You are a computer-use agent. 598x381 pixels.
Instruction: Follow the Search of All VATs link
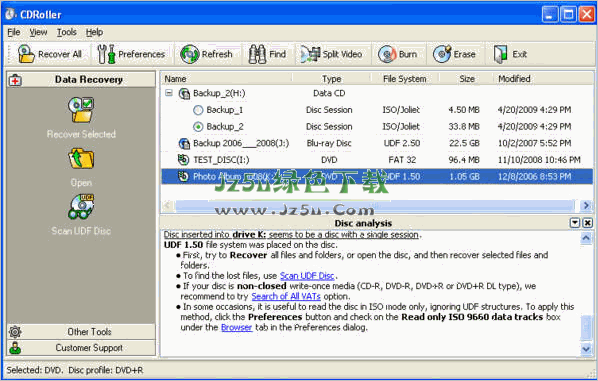tap(286, 296)
